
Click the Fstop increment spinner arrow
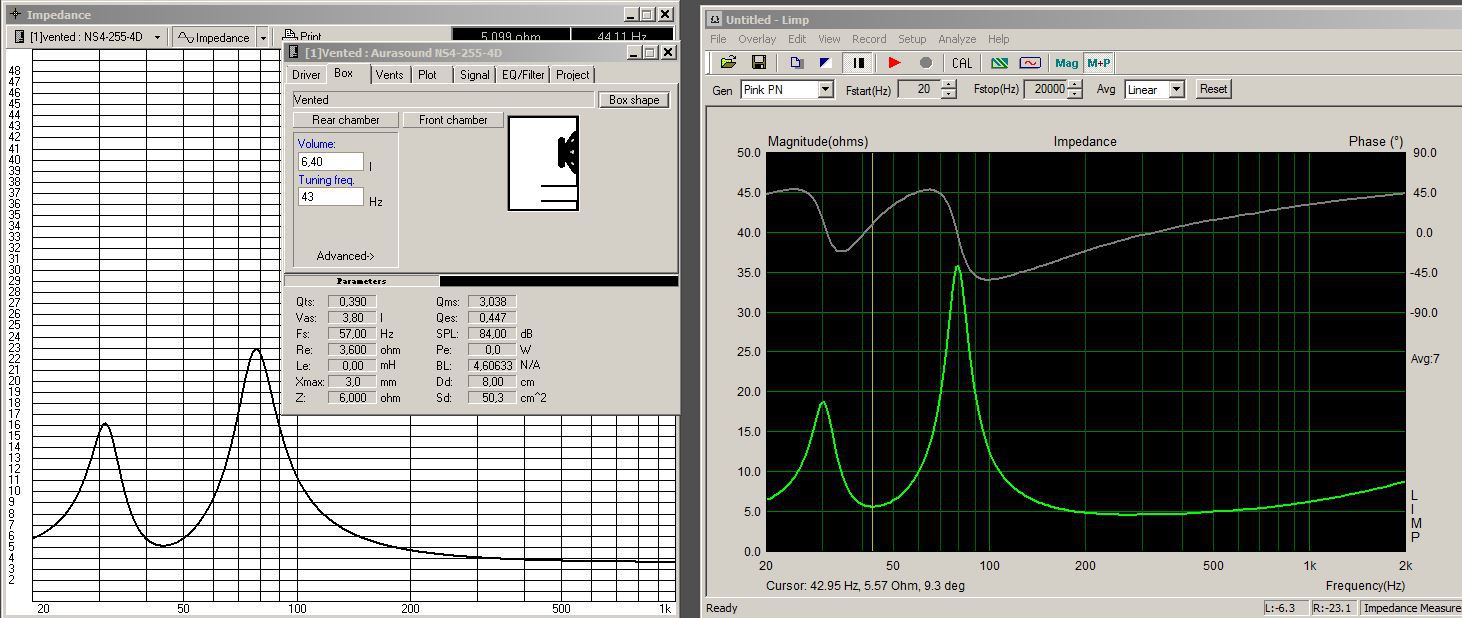point(1075,85)
